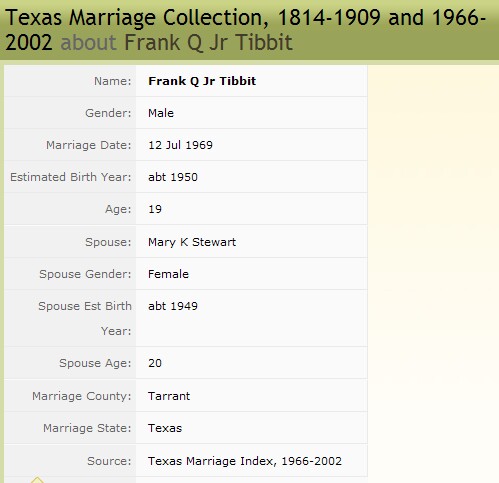Image resolution: width=499 pixels, height=483 pixels.
Task: Click the about Frank Q Jr Tibbit subtitle
Action: click(x=176, y=42)
